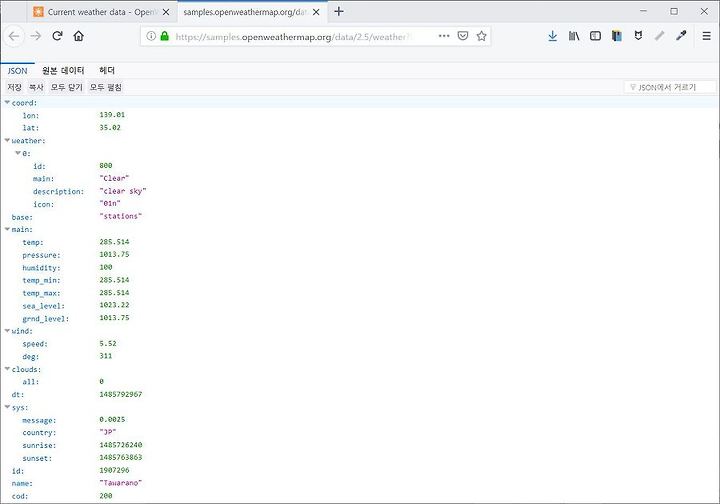Open the Firefox hamburger menu
Viewport: 720px width, 504px height.
tap(707, 36)
